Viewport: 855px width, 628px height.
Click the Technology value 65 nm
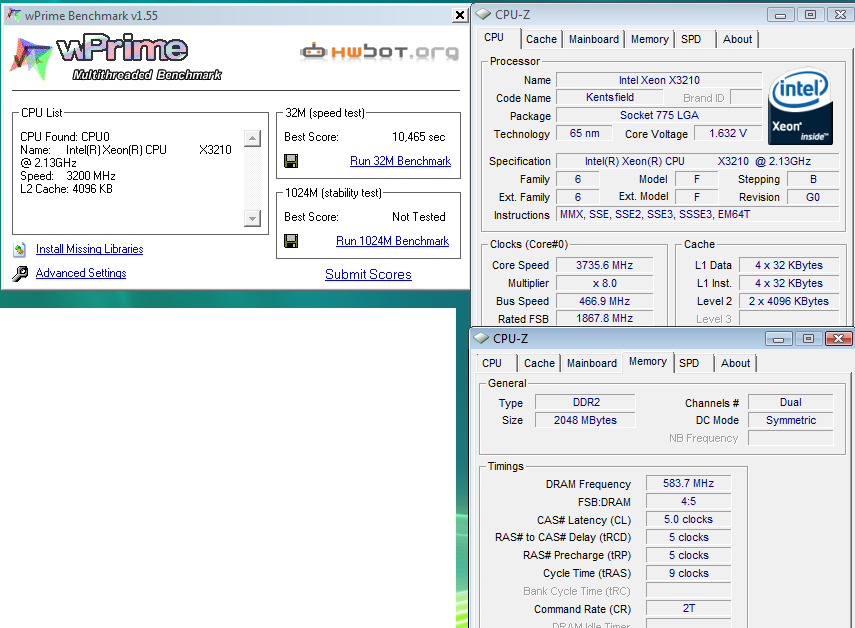(x=584, y=134)
